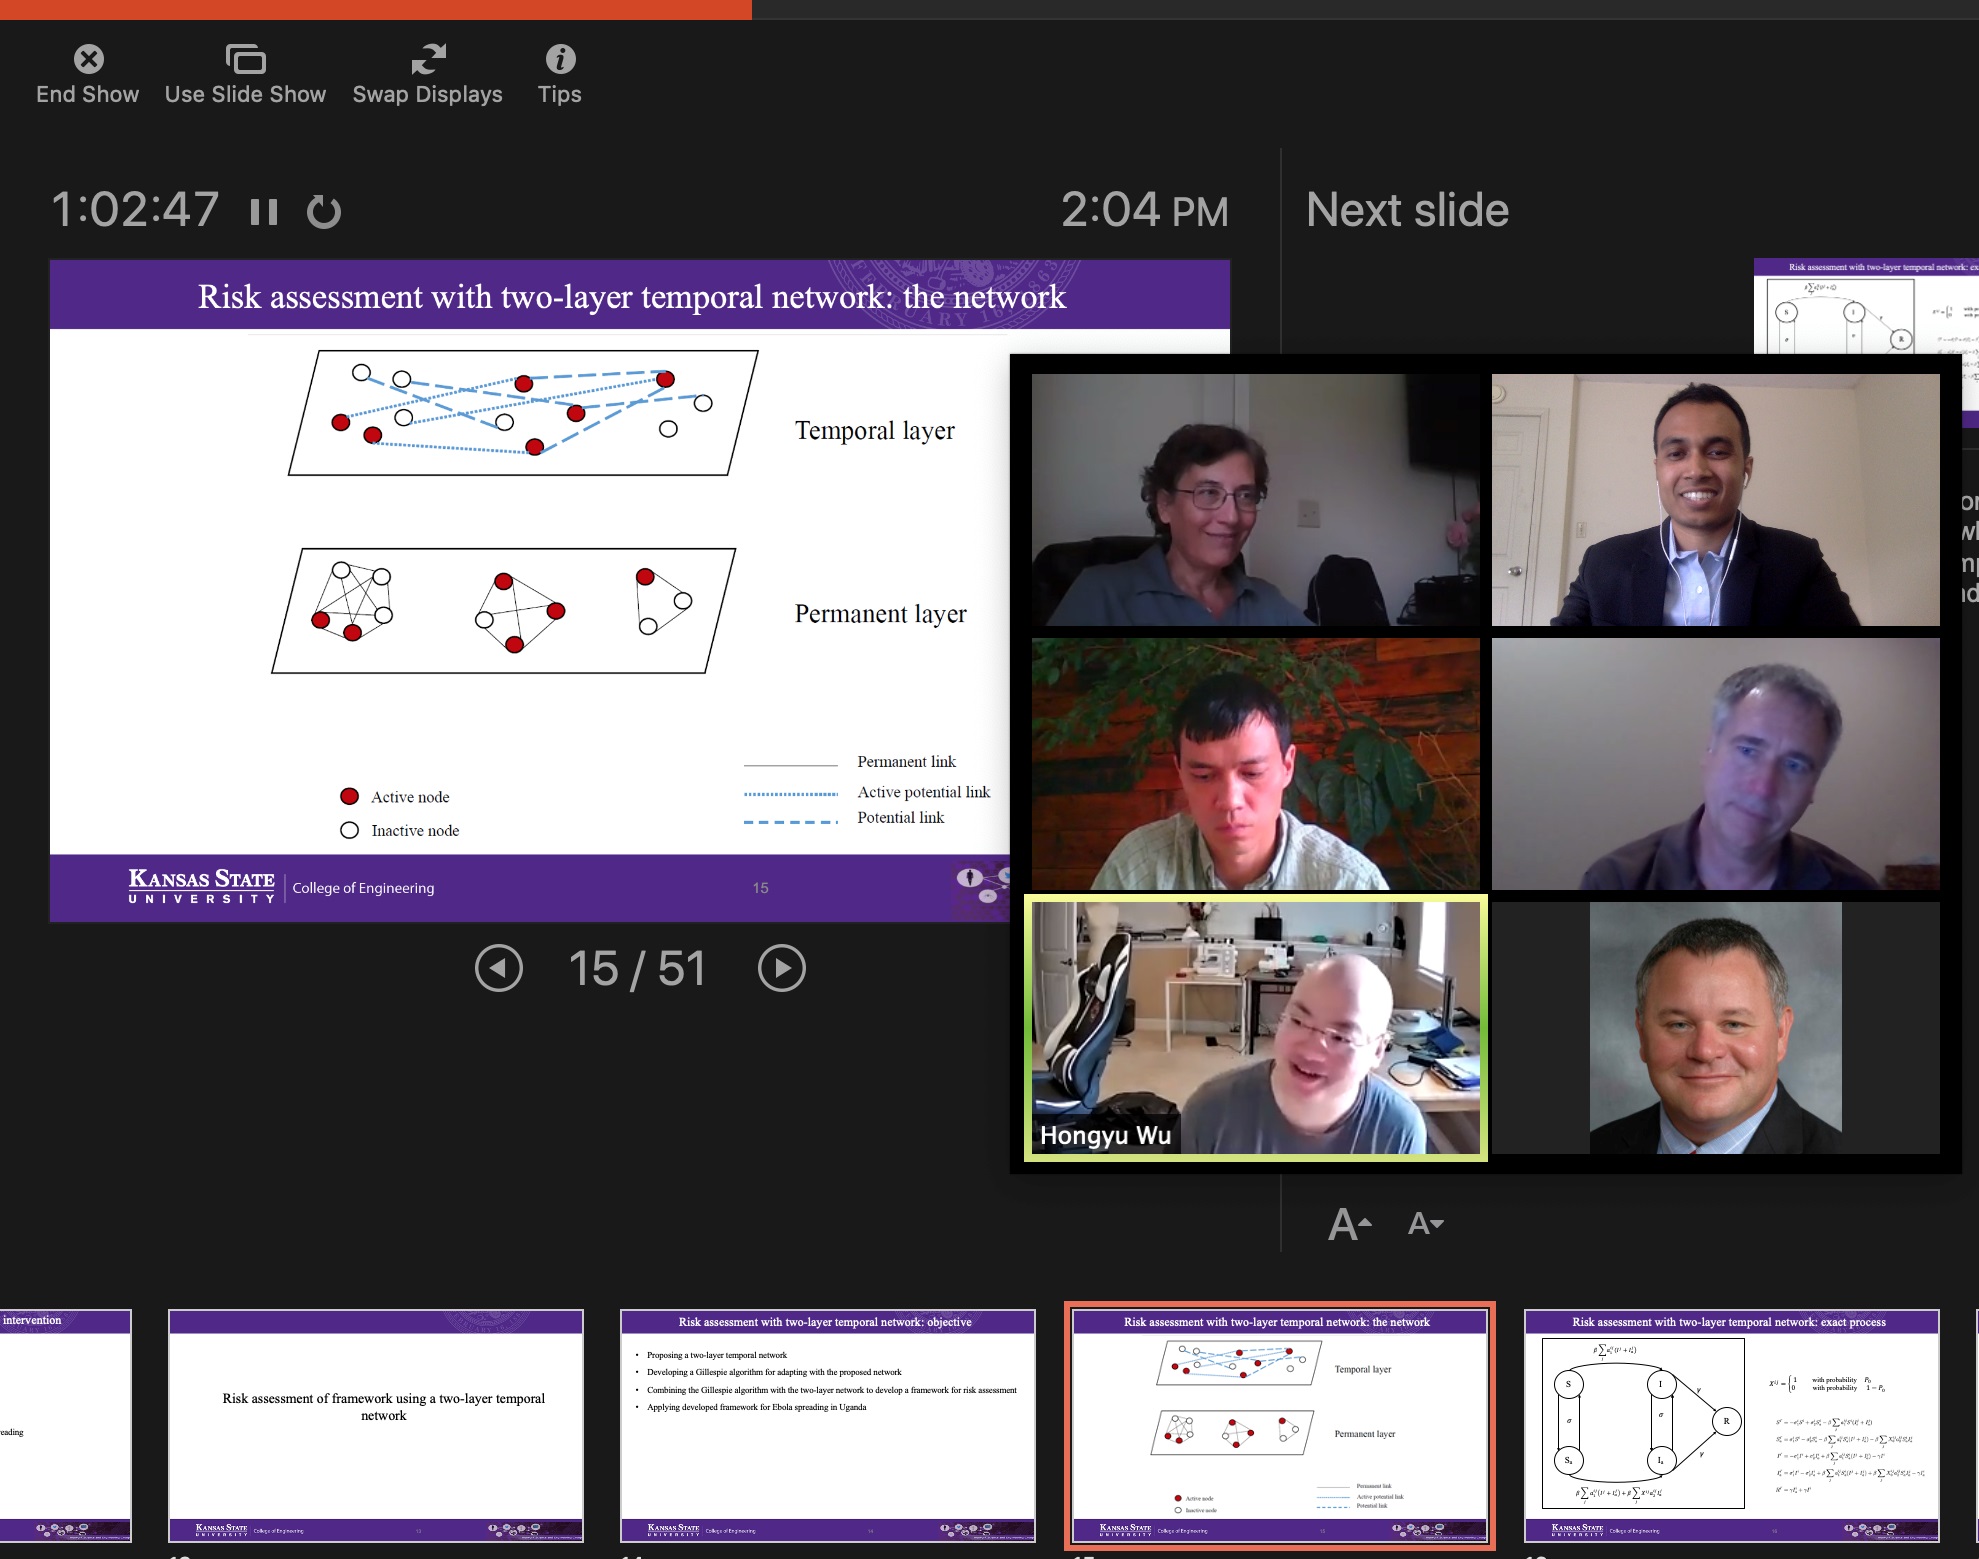Select the exact process slide thumbnail
Screen dimensions: 1979x1559
click(1730, 1425)
